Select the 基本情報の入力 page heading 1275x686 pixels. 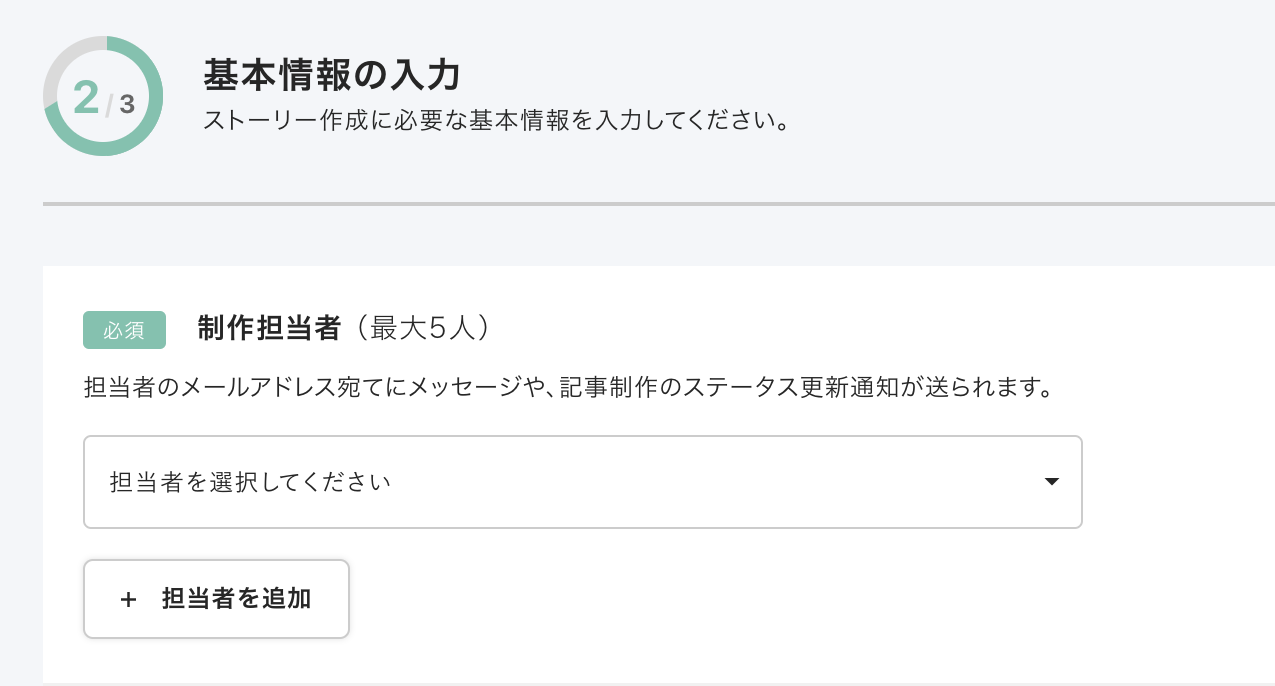click(331, 75)
